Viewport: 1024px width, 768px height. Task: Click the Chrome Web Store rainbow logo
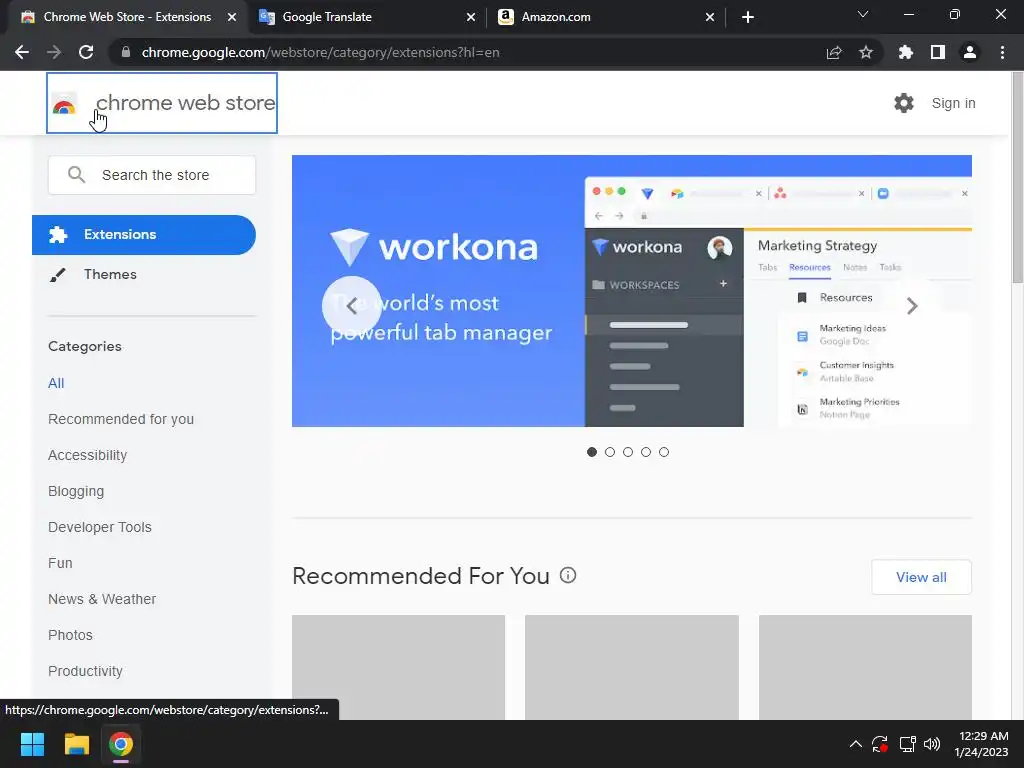click(64, 103)
